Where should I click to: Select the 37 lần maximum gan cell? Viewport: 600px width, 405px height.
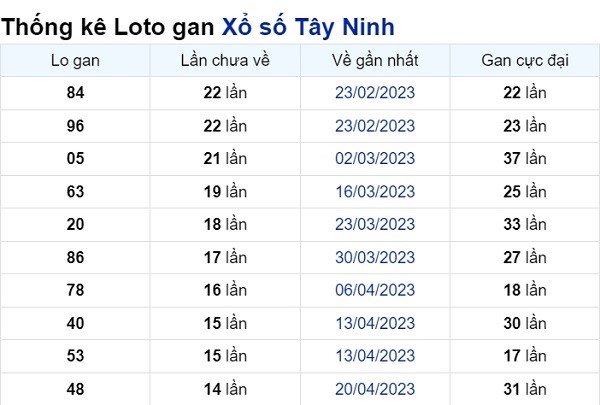click(525, 158)
